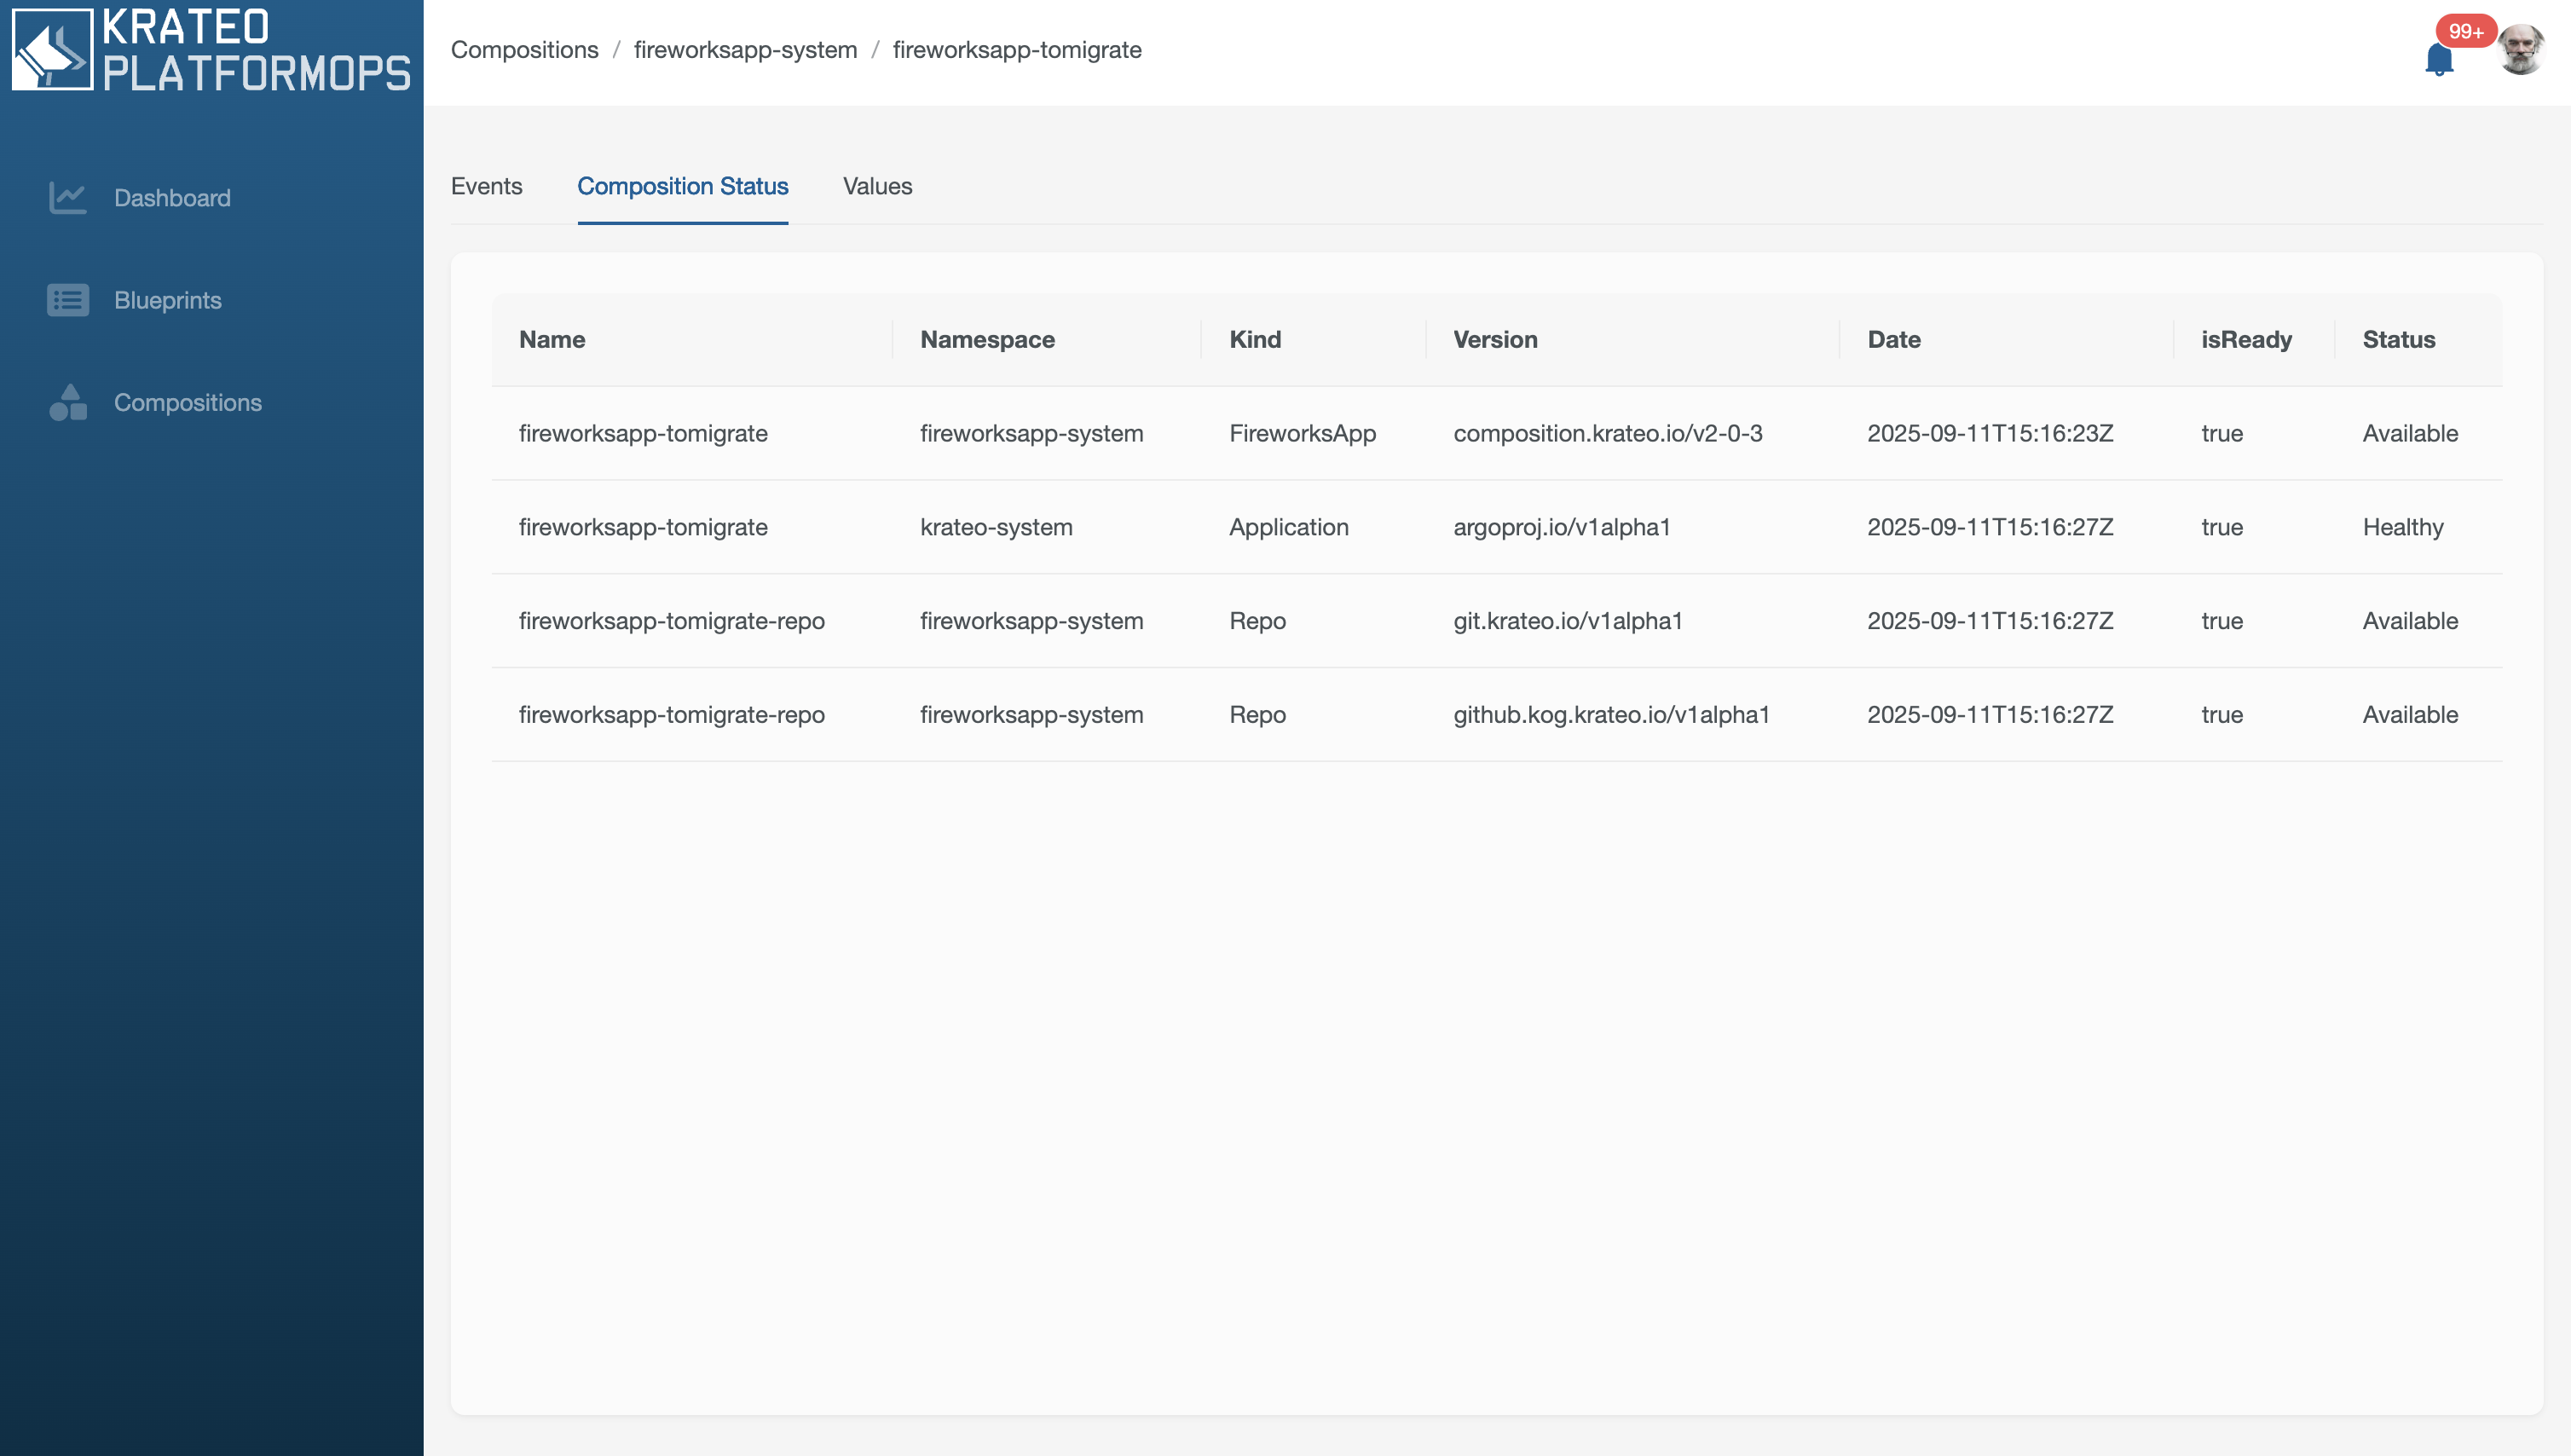The image size is (2571, 1456).
Task: Select the github.kog.krateo.io/v1alpha1 Repo row
Action: point(1611,715)
